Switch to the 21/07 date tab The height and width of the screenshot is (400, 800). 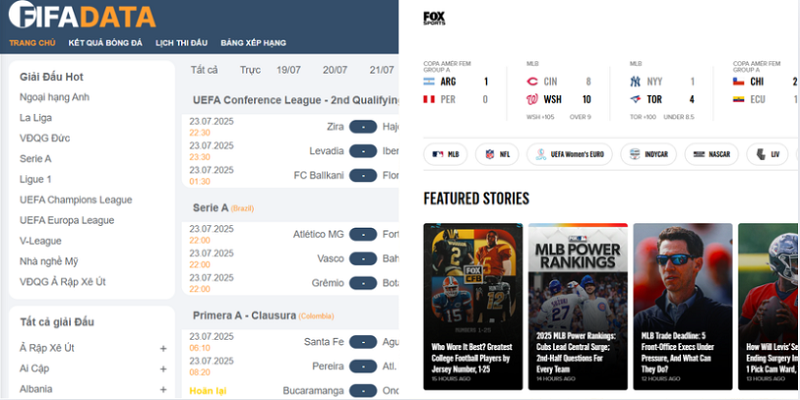pos(382,70)
